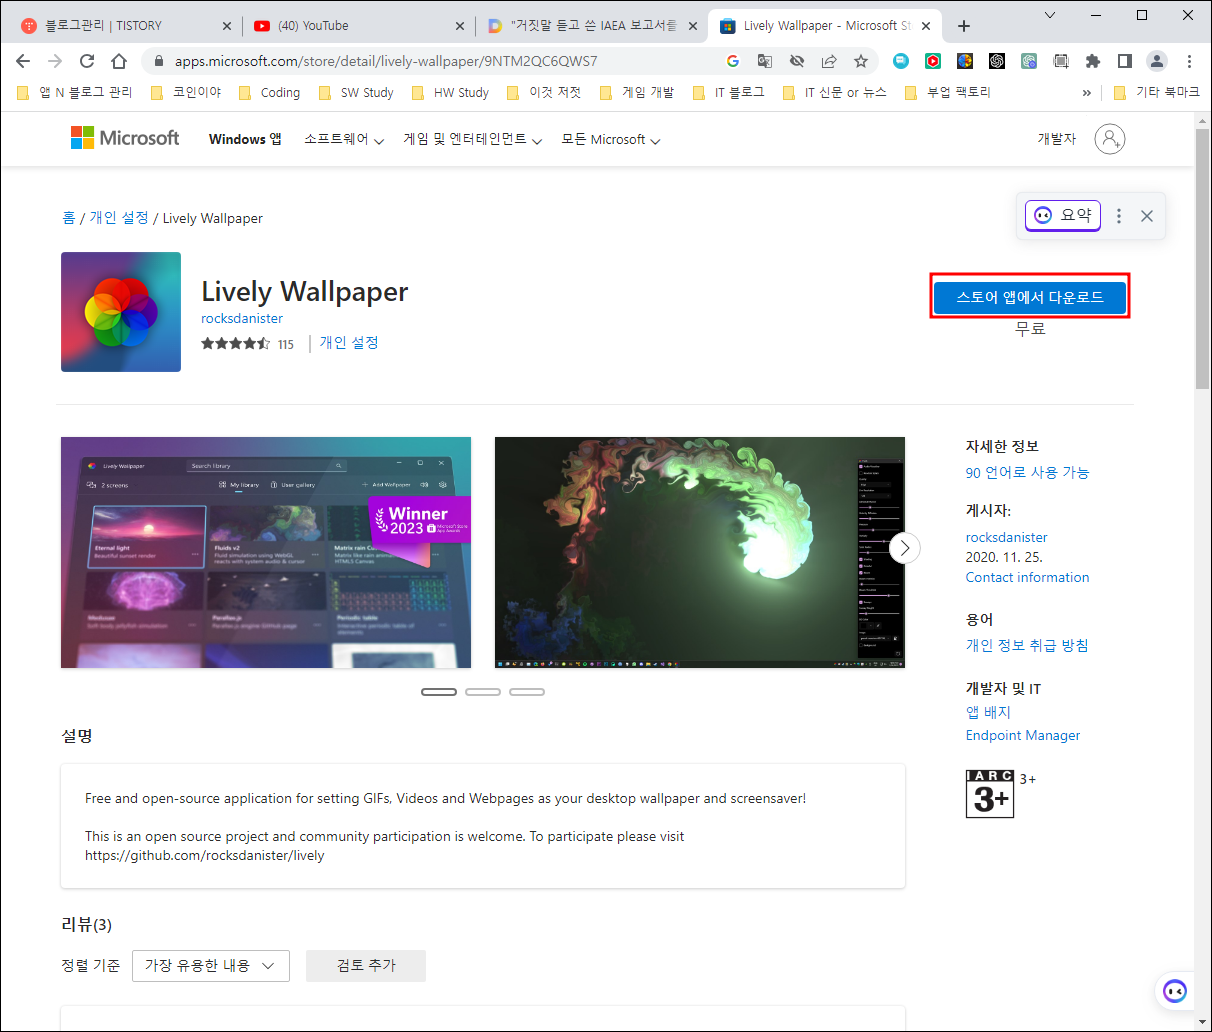This screenshot has width=1212, height=1032.
Task: Open the summary widget options dots
Action: pos(1119,216)
